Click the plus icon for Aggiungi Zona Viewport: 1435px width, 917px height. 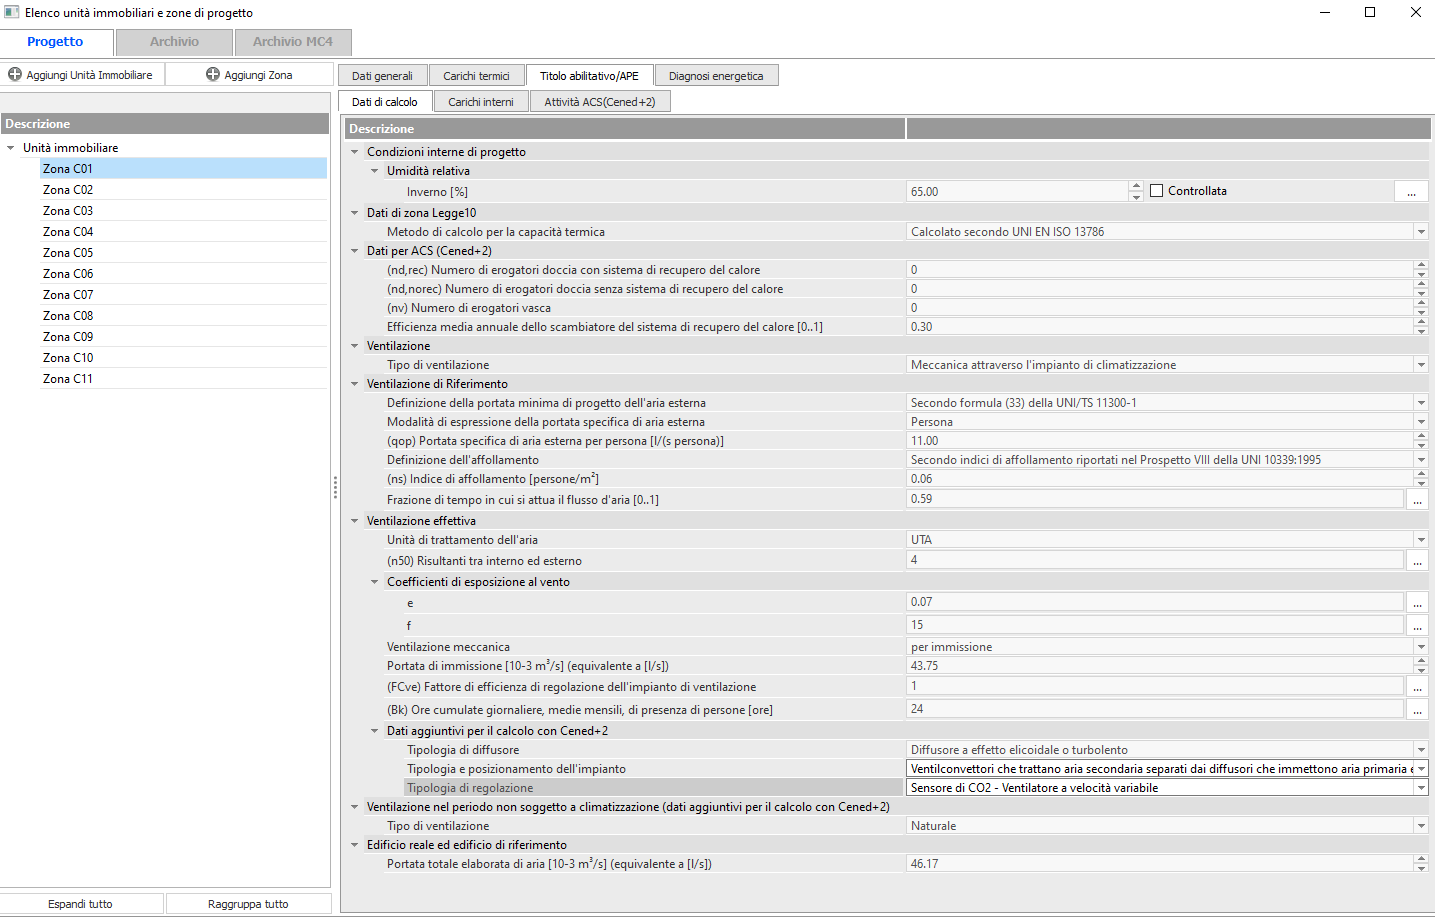[x=213, y=75]
